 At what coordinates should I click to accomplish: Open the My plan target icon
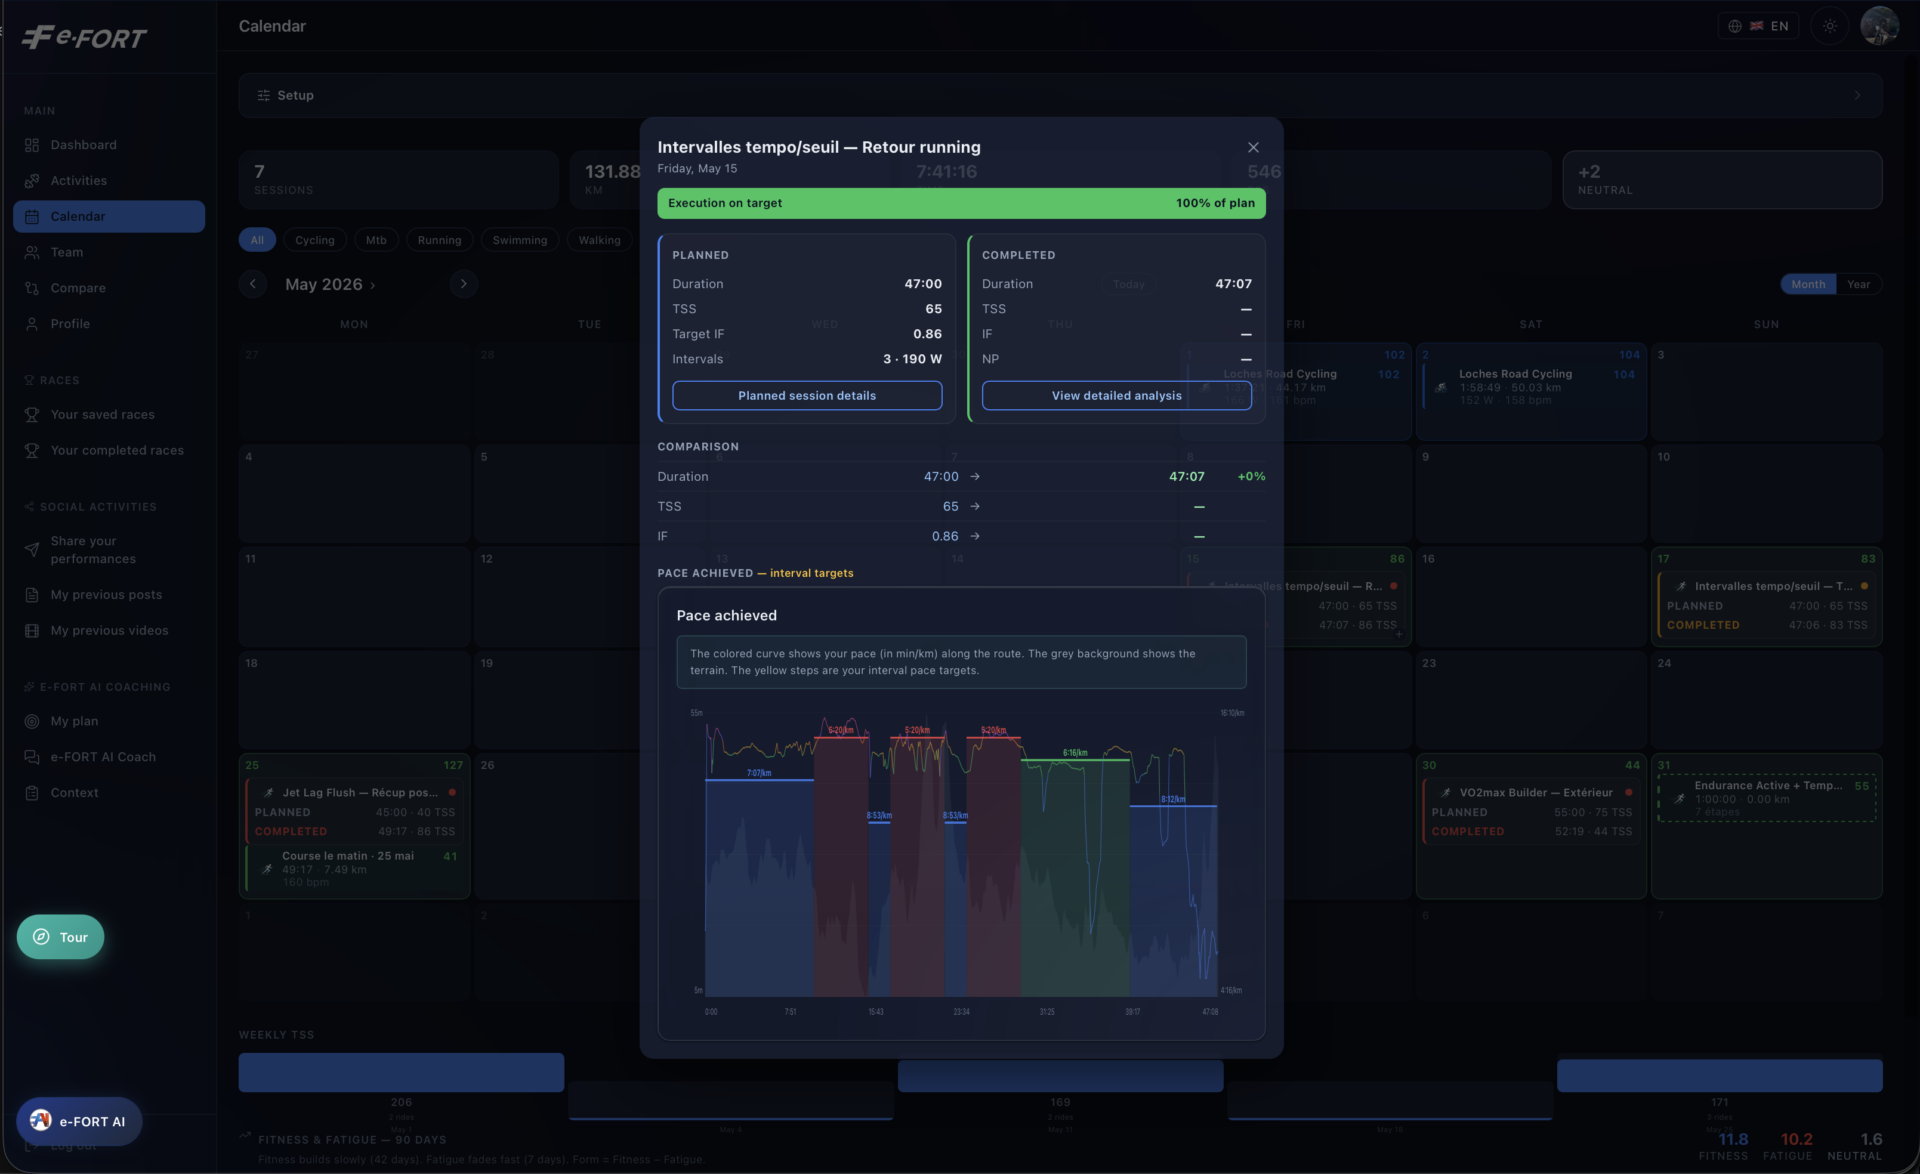click(x=32, y=722)
